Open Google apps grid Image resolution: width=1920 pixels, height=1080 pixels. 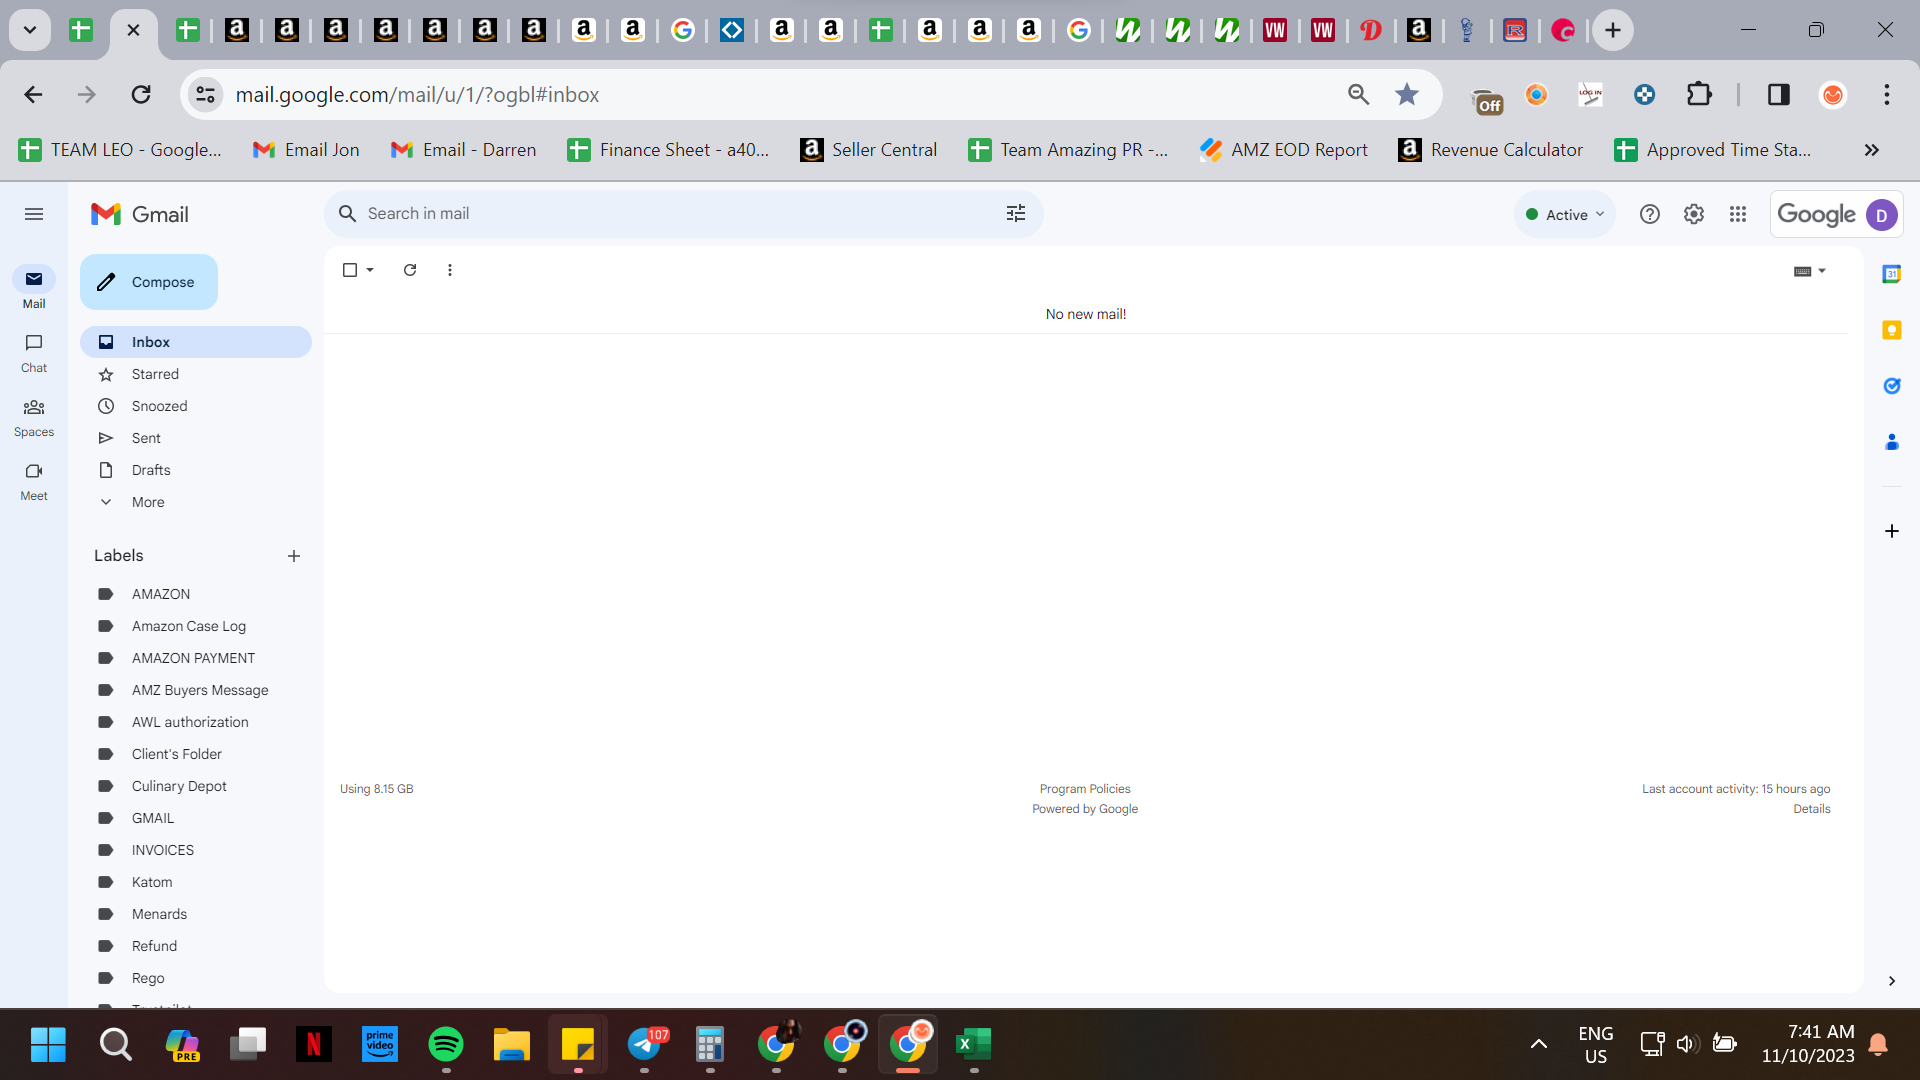(x=1738, y=214)
